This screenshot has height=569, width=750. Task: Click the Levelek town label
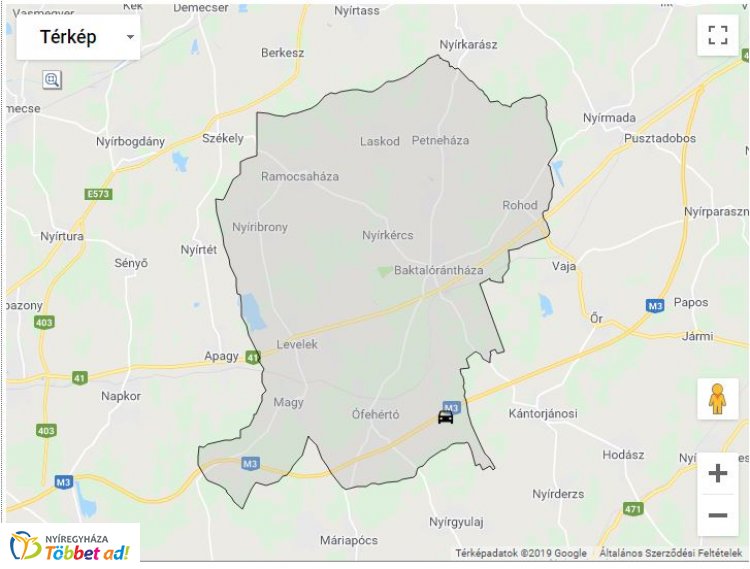point(297,344)
